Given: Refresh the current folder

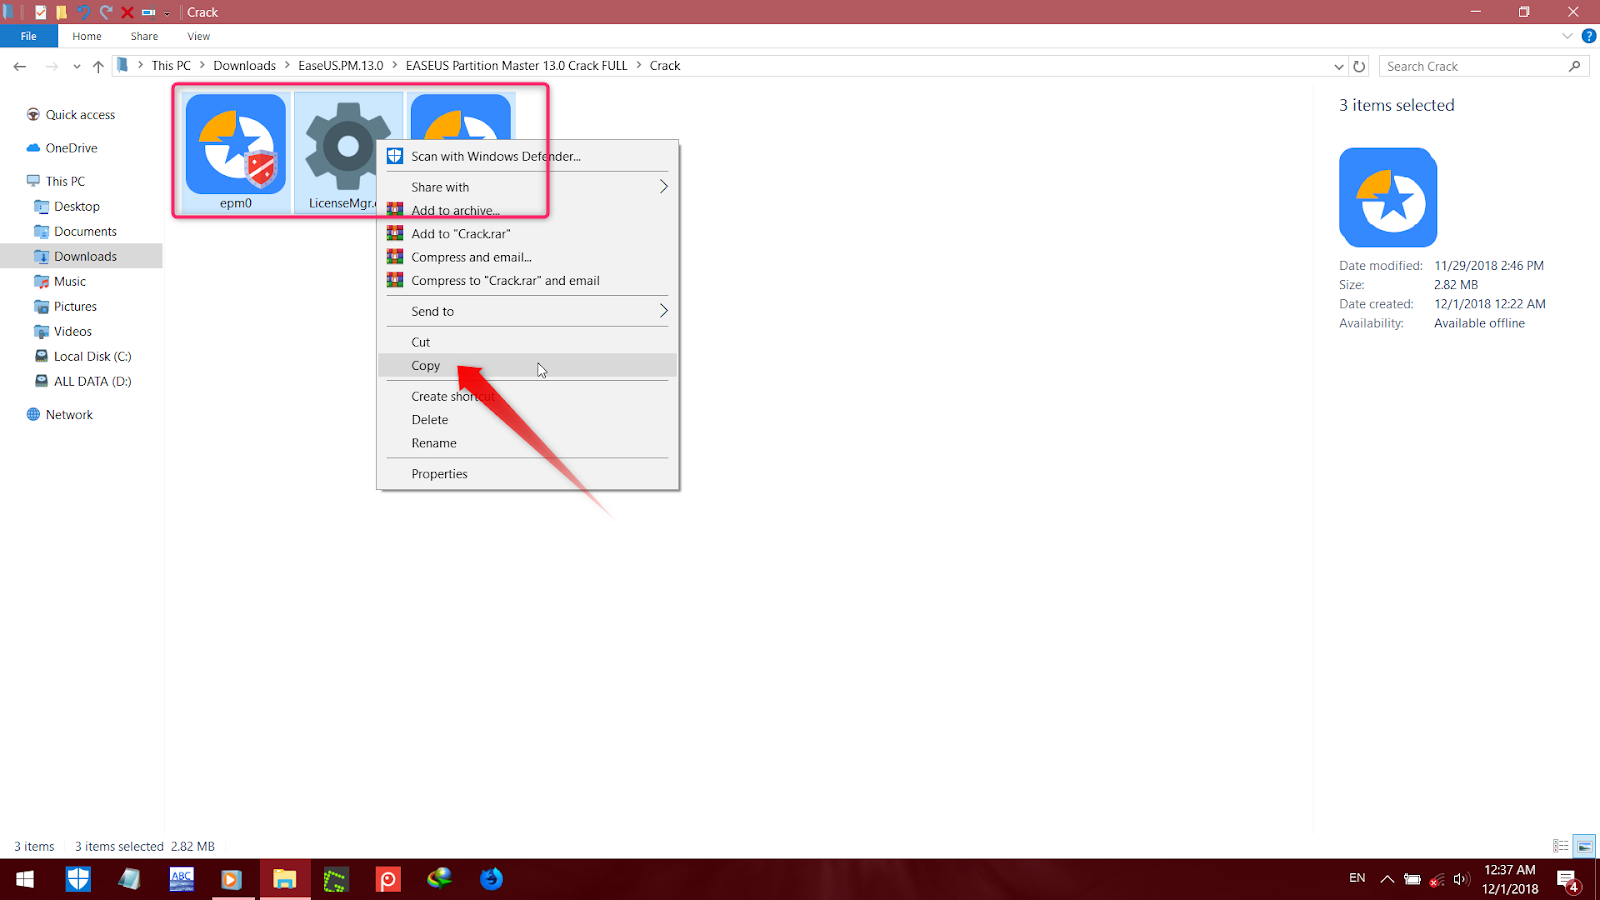Looking at the screenshot, I should pos(1359,66).
